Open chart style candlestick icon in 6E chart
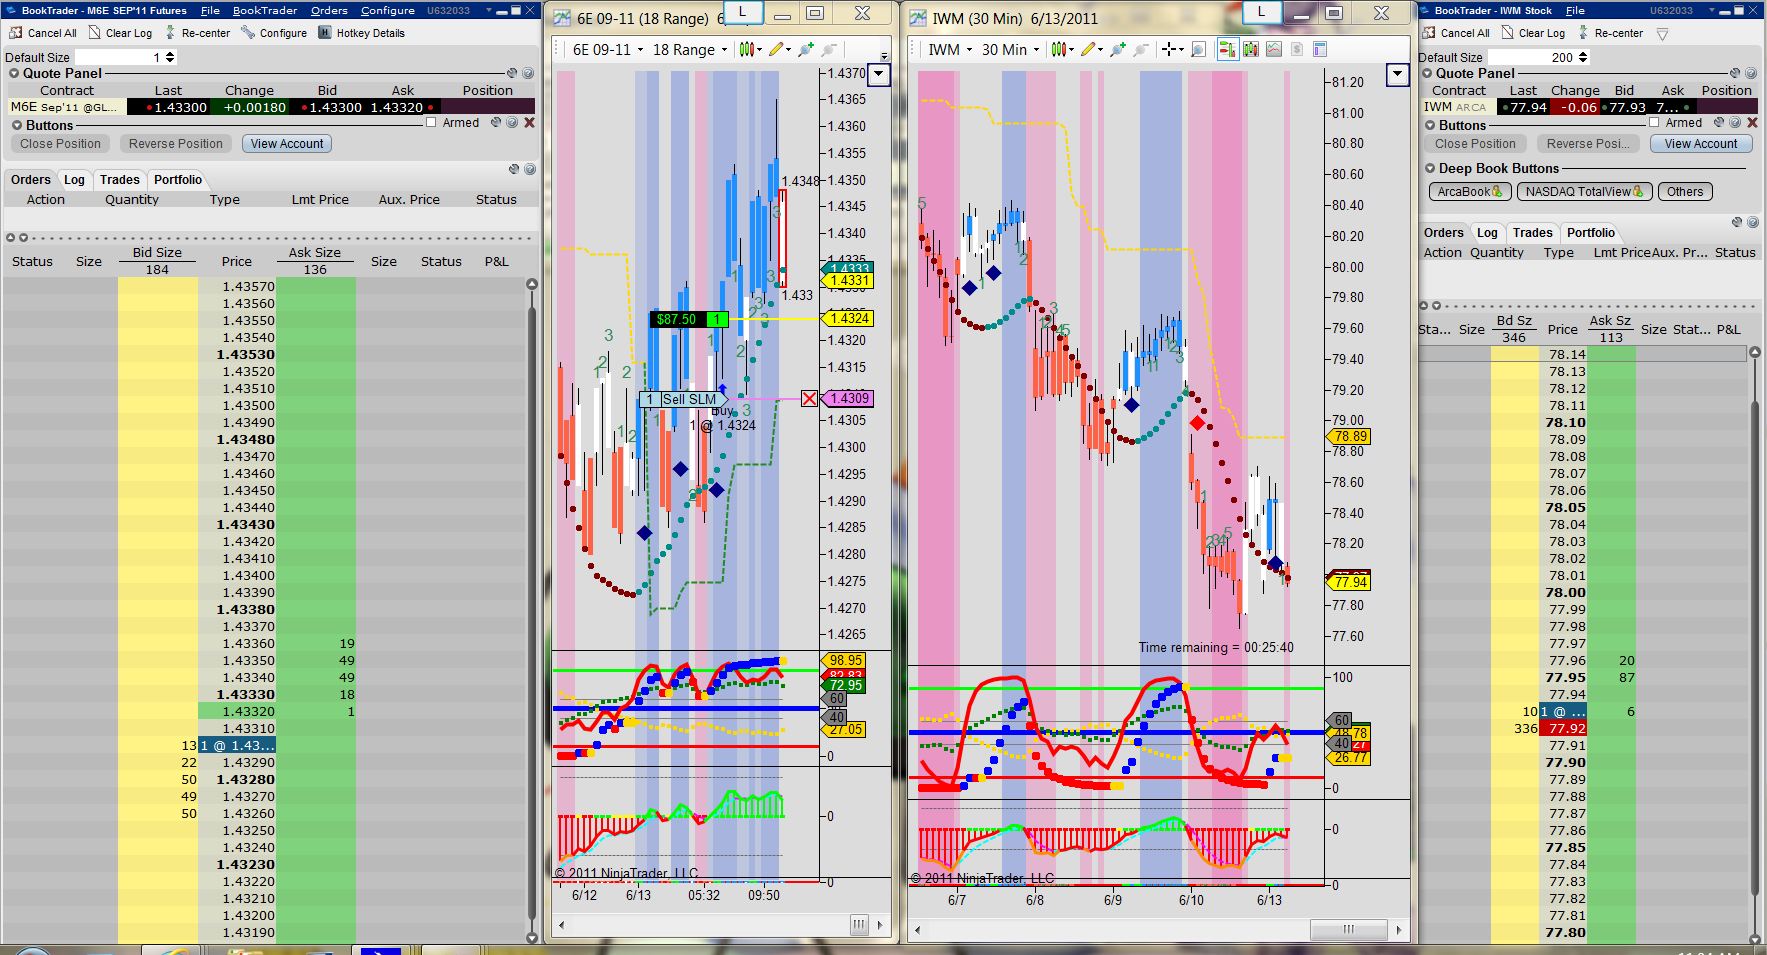The width and height of the screenshot is (1767, 955). pos(748,50)
